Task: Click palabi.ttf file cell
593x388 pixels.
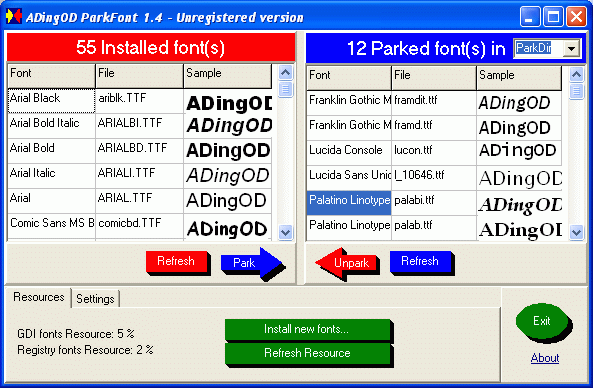Action: click(434, 202)
